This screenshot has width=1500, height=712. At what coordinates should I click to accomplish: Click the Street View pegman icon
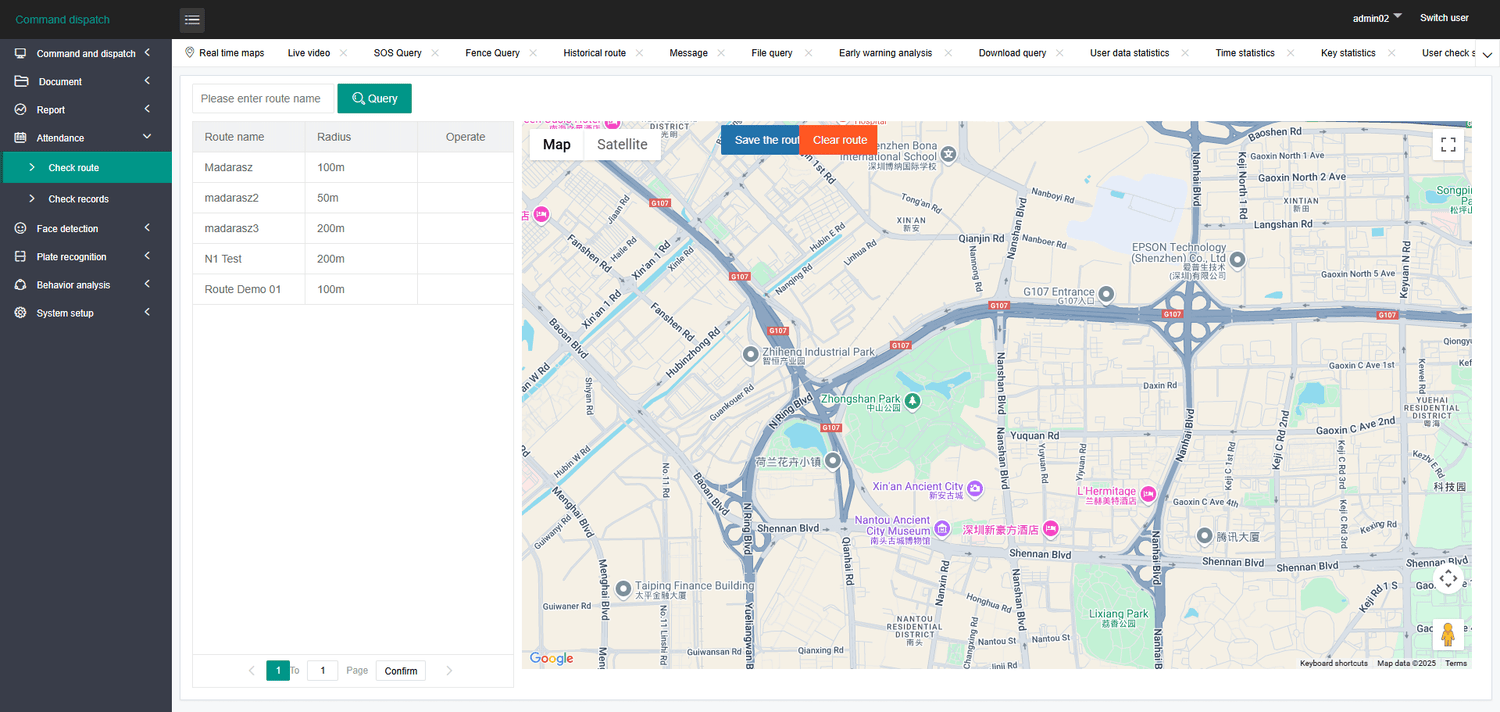click(x=1447, y=635)
